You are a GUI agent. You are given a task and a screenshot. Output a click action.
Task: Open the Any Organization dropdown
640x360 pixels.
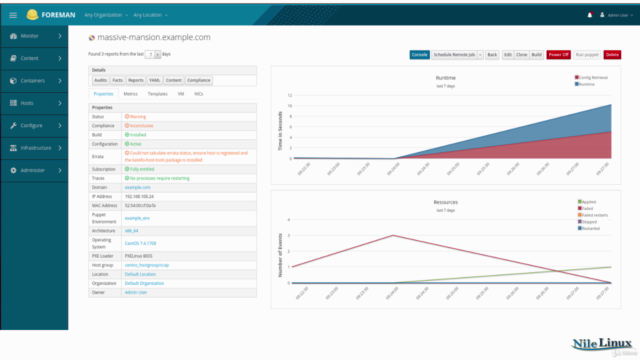pos(106,15)
